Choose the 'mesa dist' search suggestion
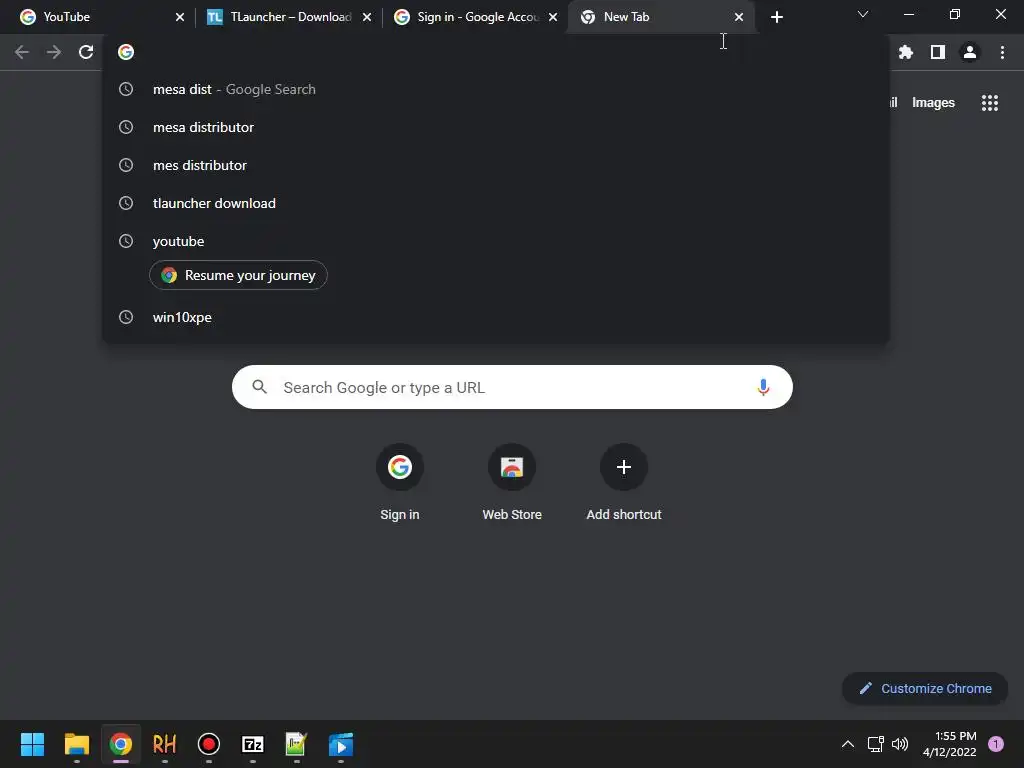The height and width of the screenshot is (768, 1024). (x=496, y=89)
